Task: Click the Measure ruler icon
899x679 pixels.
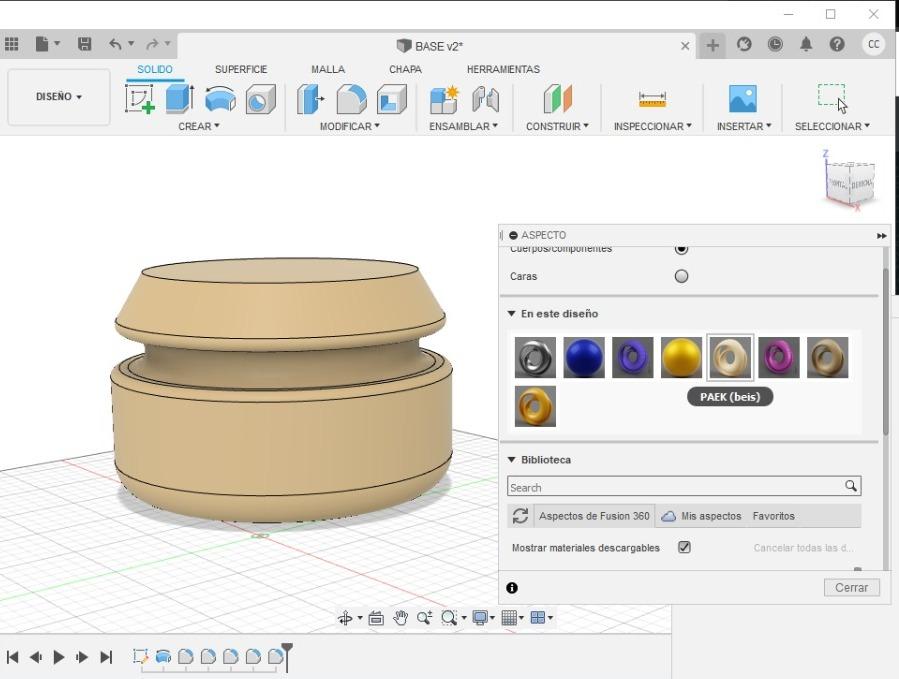Action: [652, 99]
